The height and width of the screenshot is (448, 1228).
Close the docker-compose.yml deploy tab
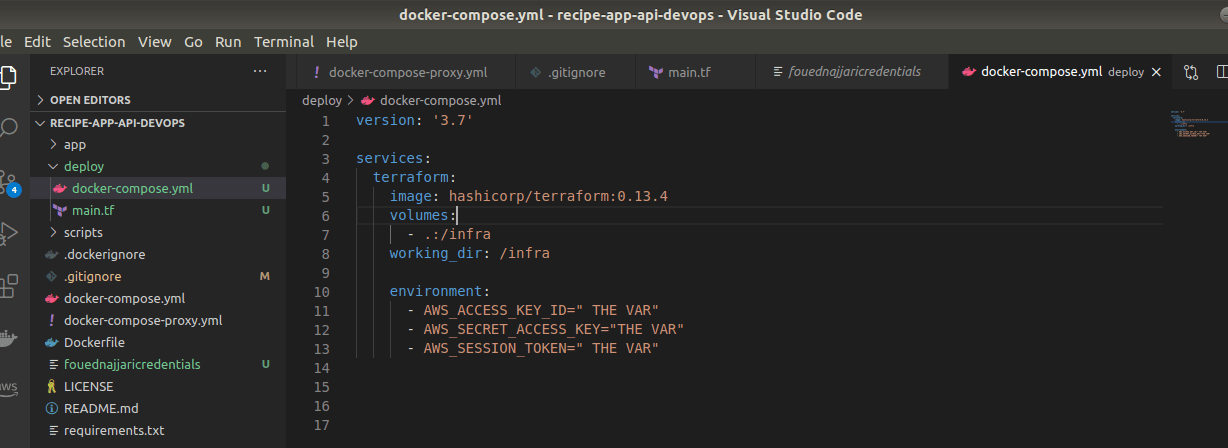[x=1157, y=72]
